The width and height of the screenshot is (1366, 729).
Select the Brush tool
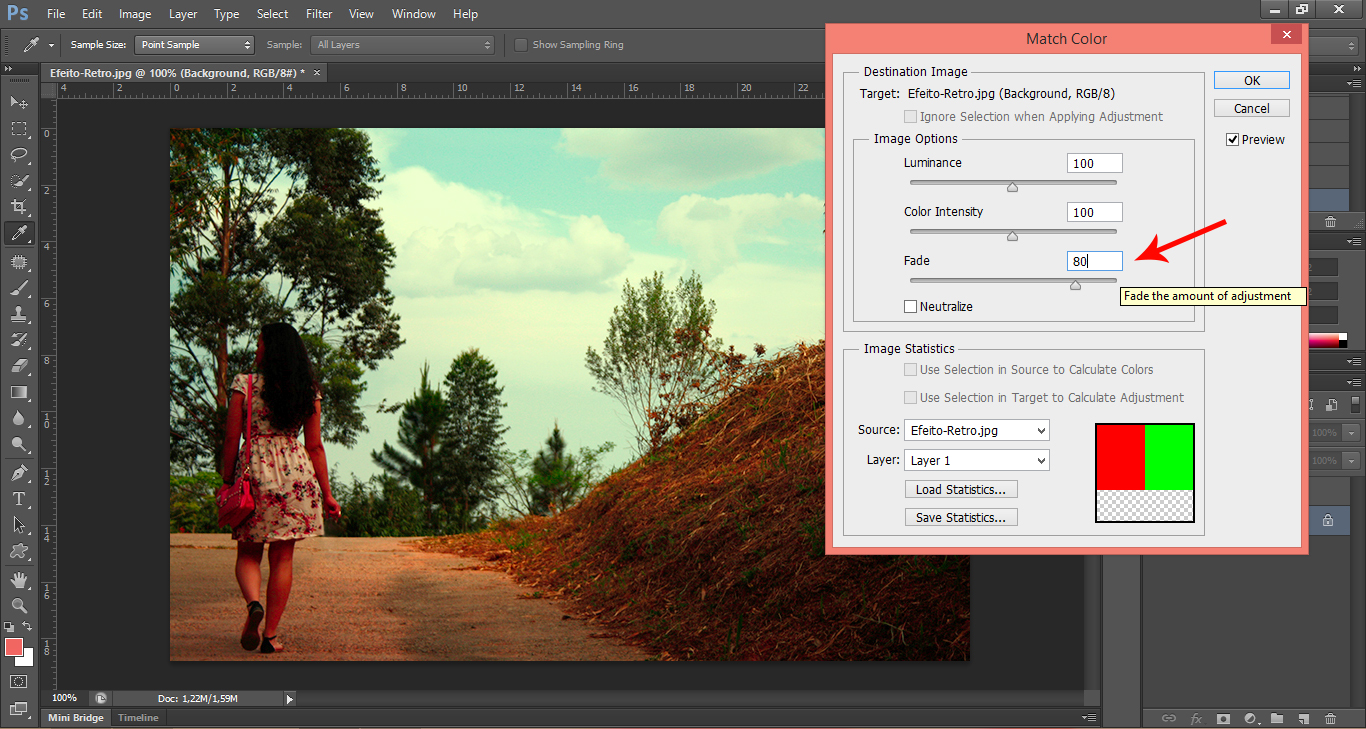19,288
